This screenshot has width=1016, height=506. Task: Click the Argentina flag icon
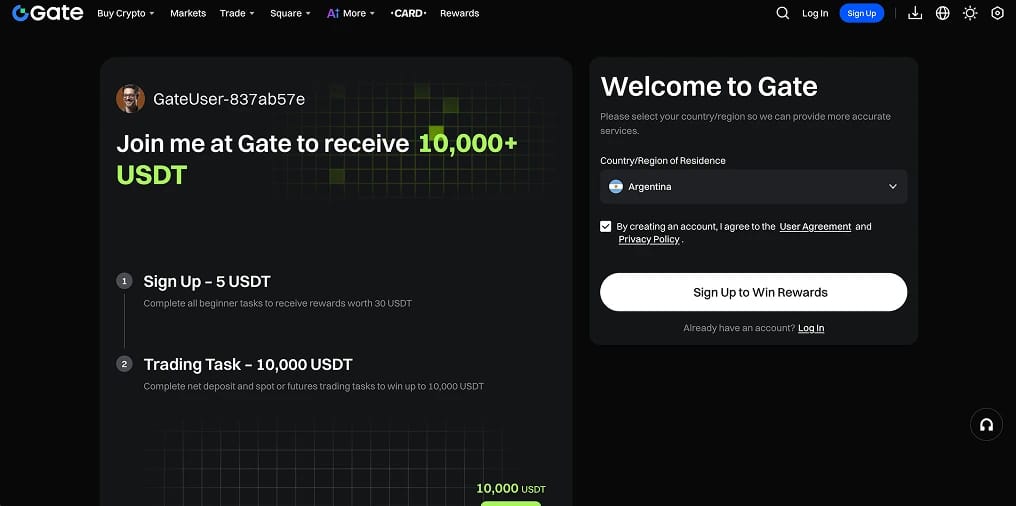tap(616, 187)
